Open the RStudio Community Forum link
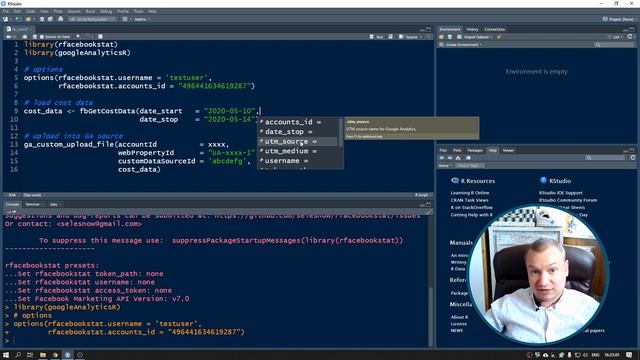Viewport: 640px width, 360px height. pyautogui.click(x=568, y=200)
